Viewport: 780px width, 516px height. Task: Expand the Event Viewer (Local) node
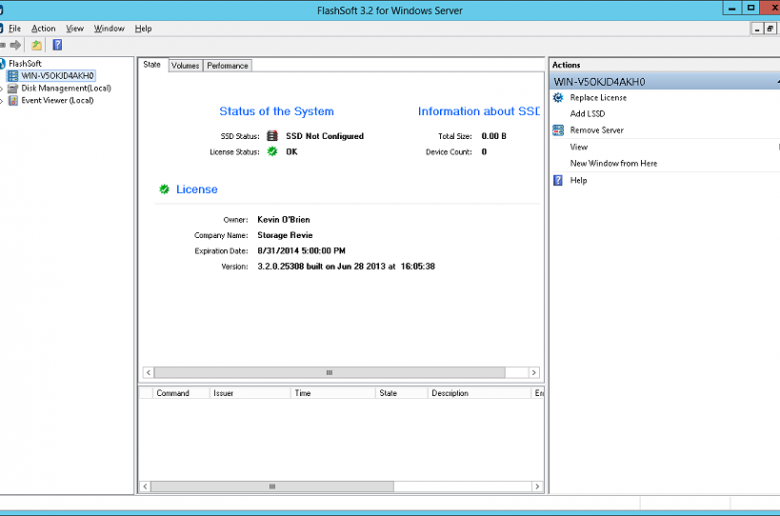tap(1, 101)
